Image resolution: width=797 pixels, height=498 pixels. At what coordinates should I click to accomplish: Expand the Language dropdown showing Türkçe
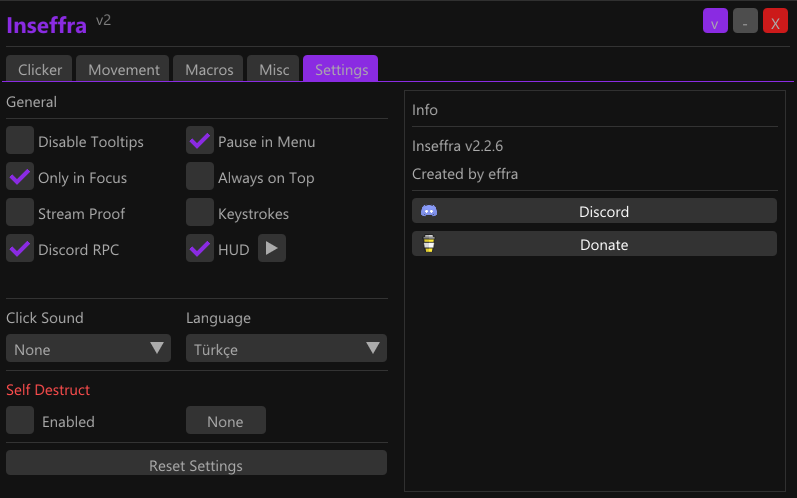pyautogui.click(x=286, y=348)
